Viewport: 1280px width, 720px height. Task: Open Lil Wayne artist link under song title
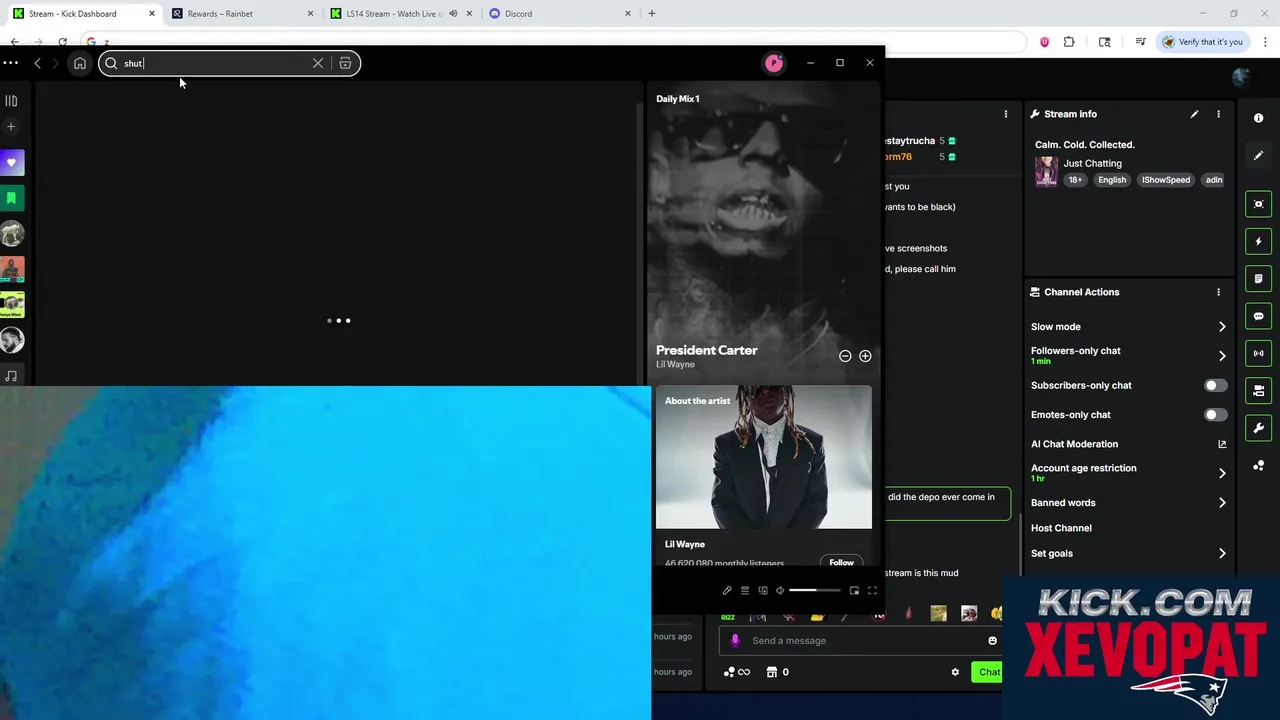click(675, 364)
